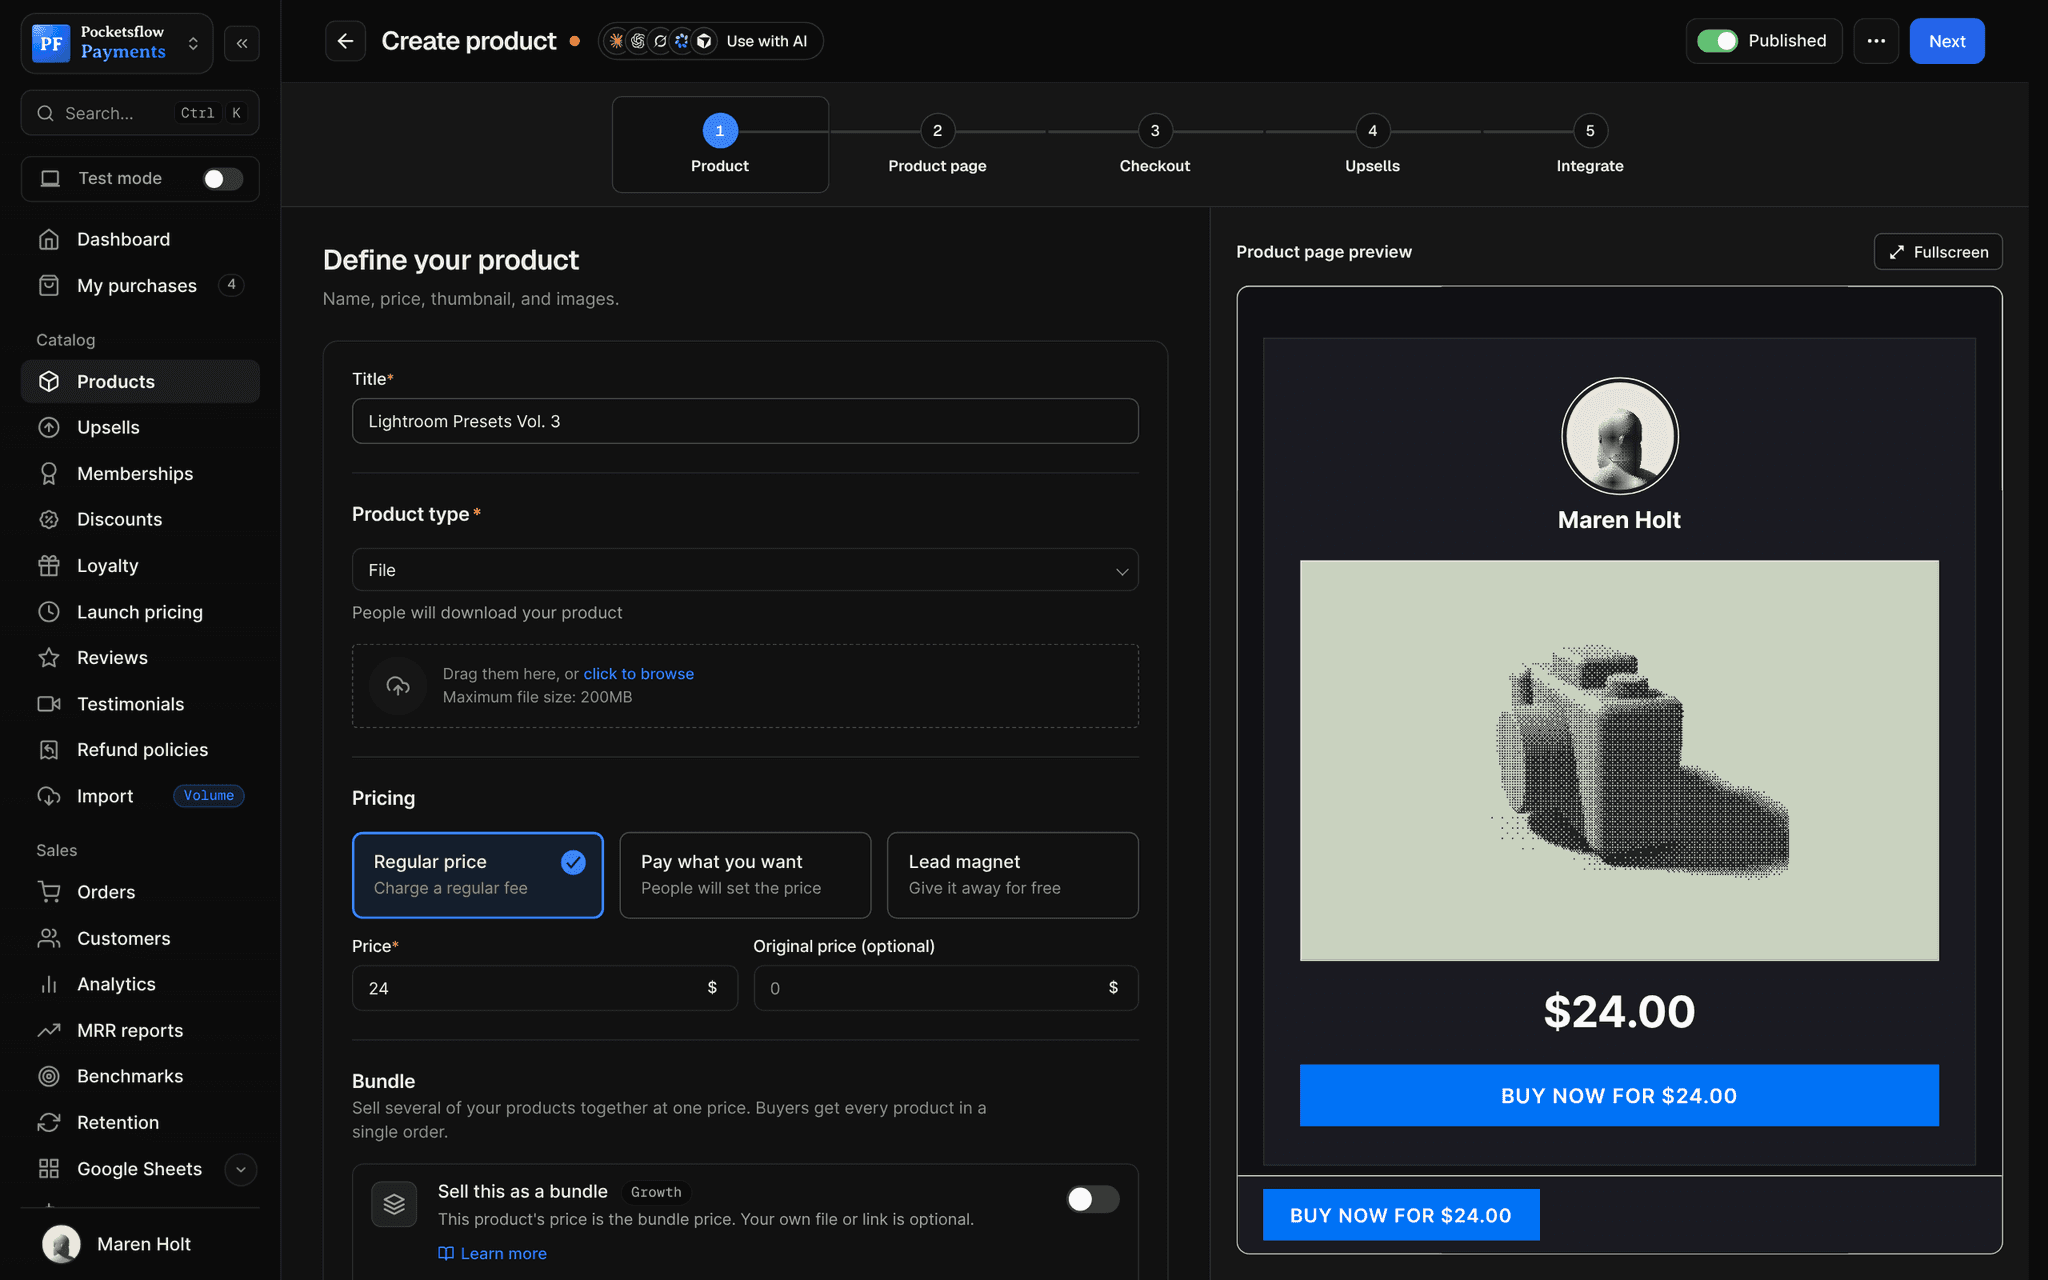Select the Pay what you want pricing option

tap(745, 875)
